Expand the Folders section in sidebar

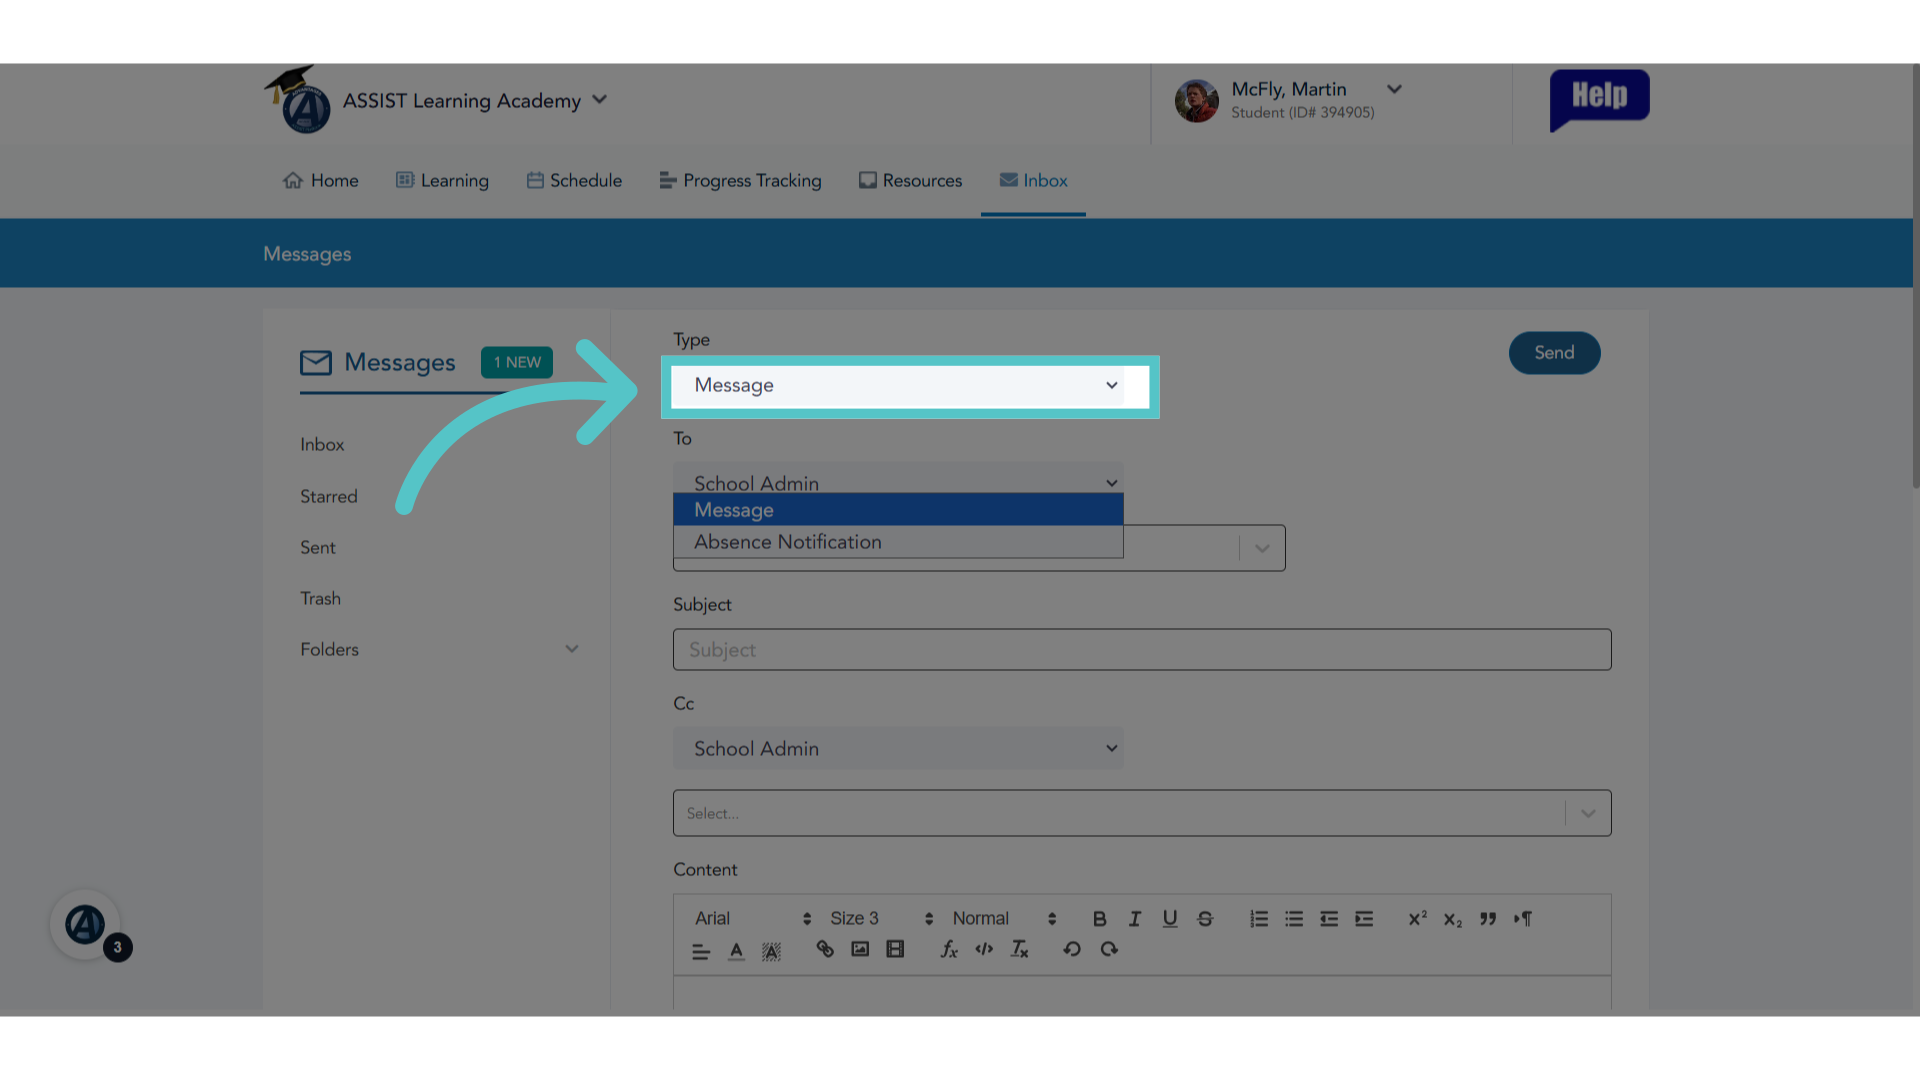click(x=440, y=649)
